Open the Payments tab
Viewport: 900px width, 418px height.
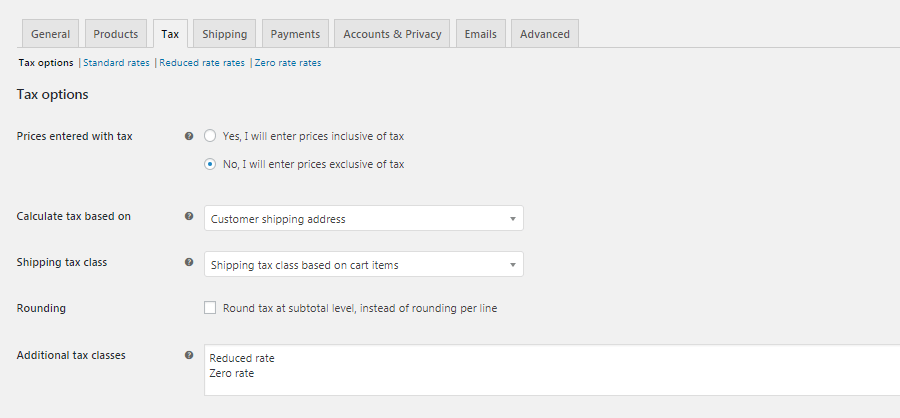[295, 34]
